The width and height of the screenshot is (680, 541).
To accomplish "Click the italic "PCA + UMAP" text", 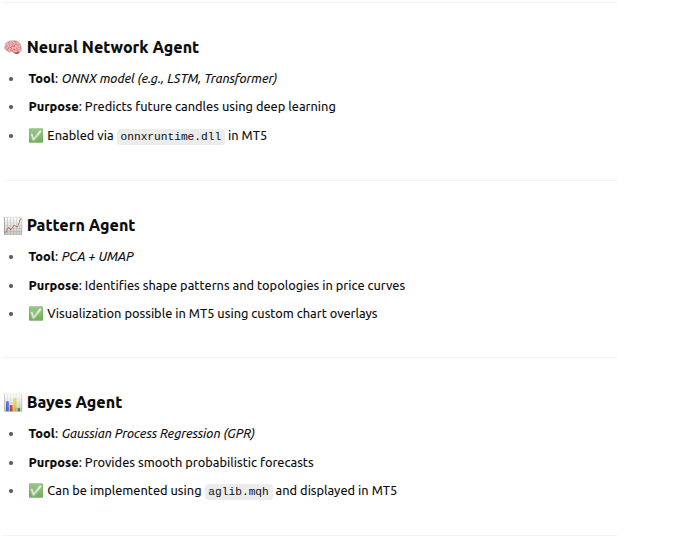I will (x=98, y=256).
